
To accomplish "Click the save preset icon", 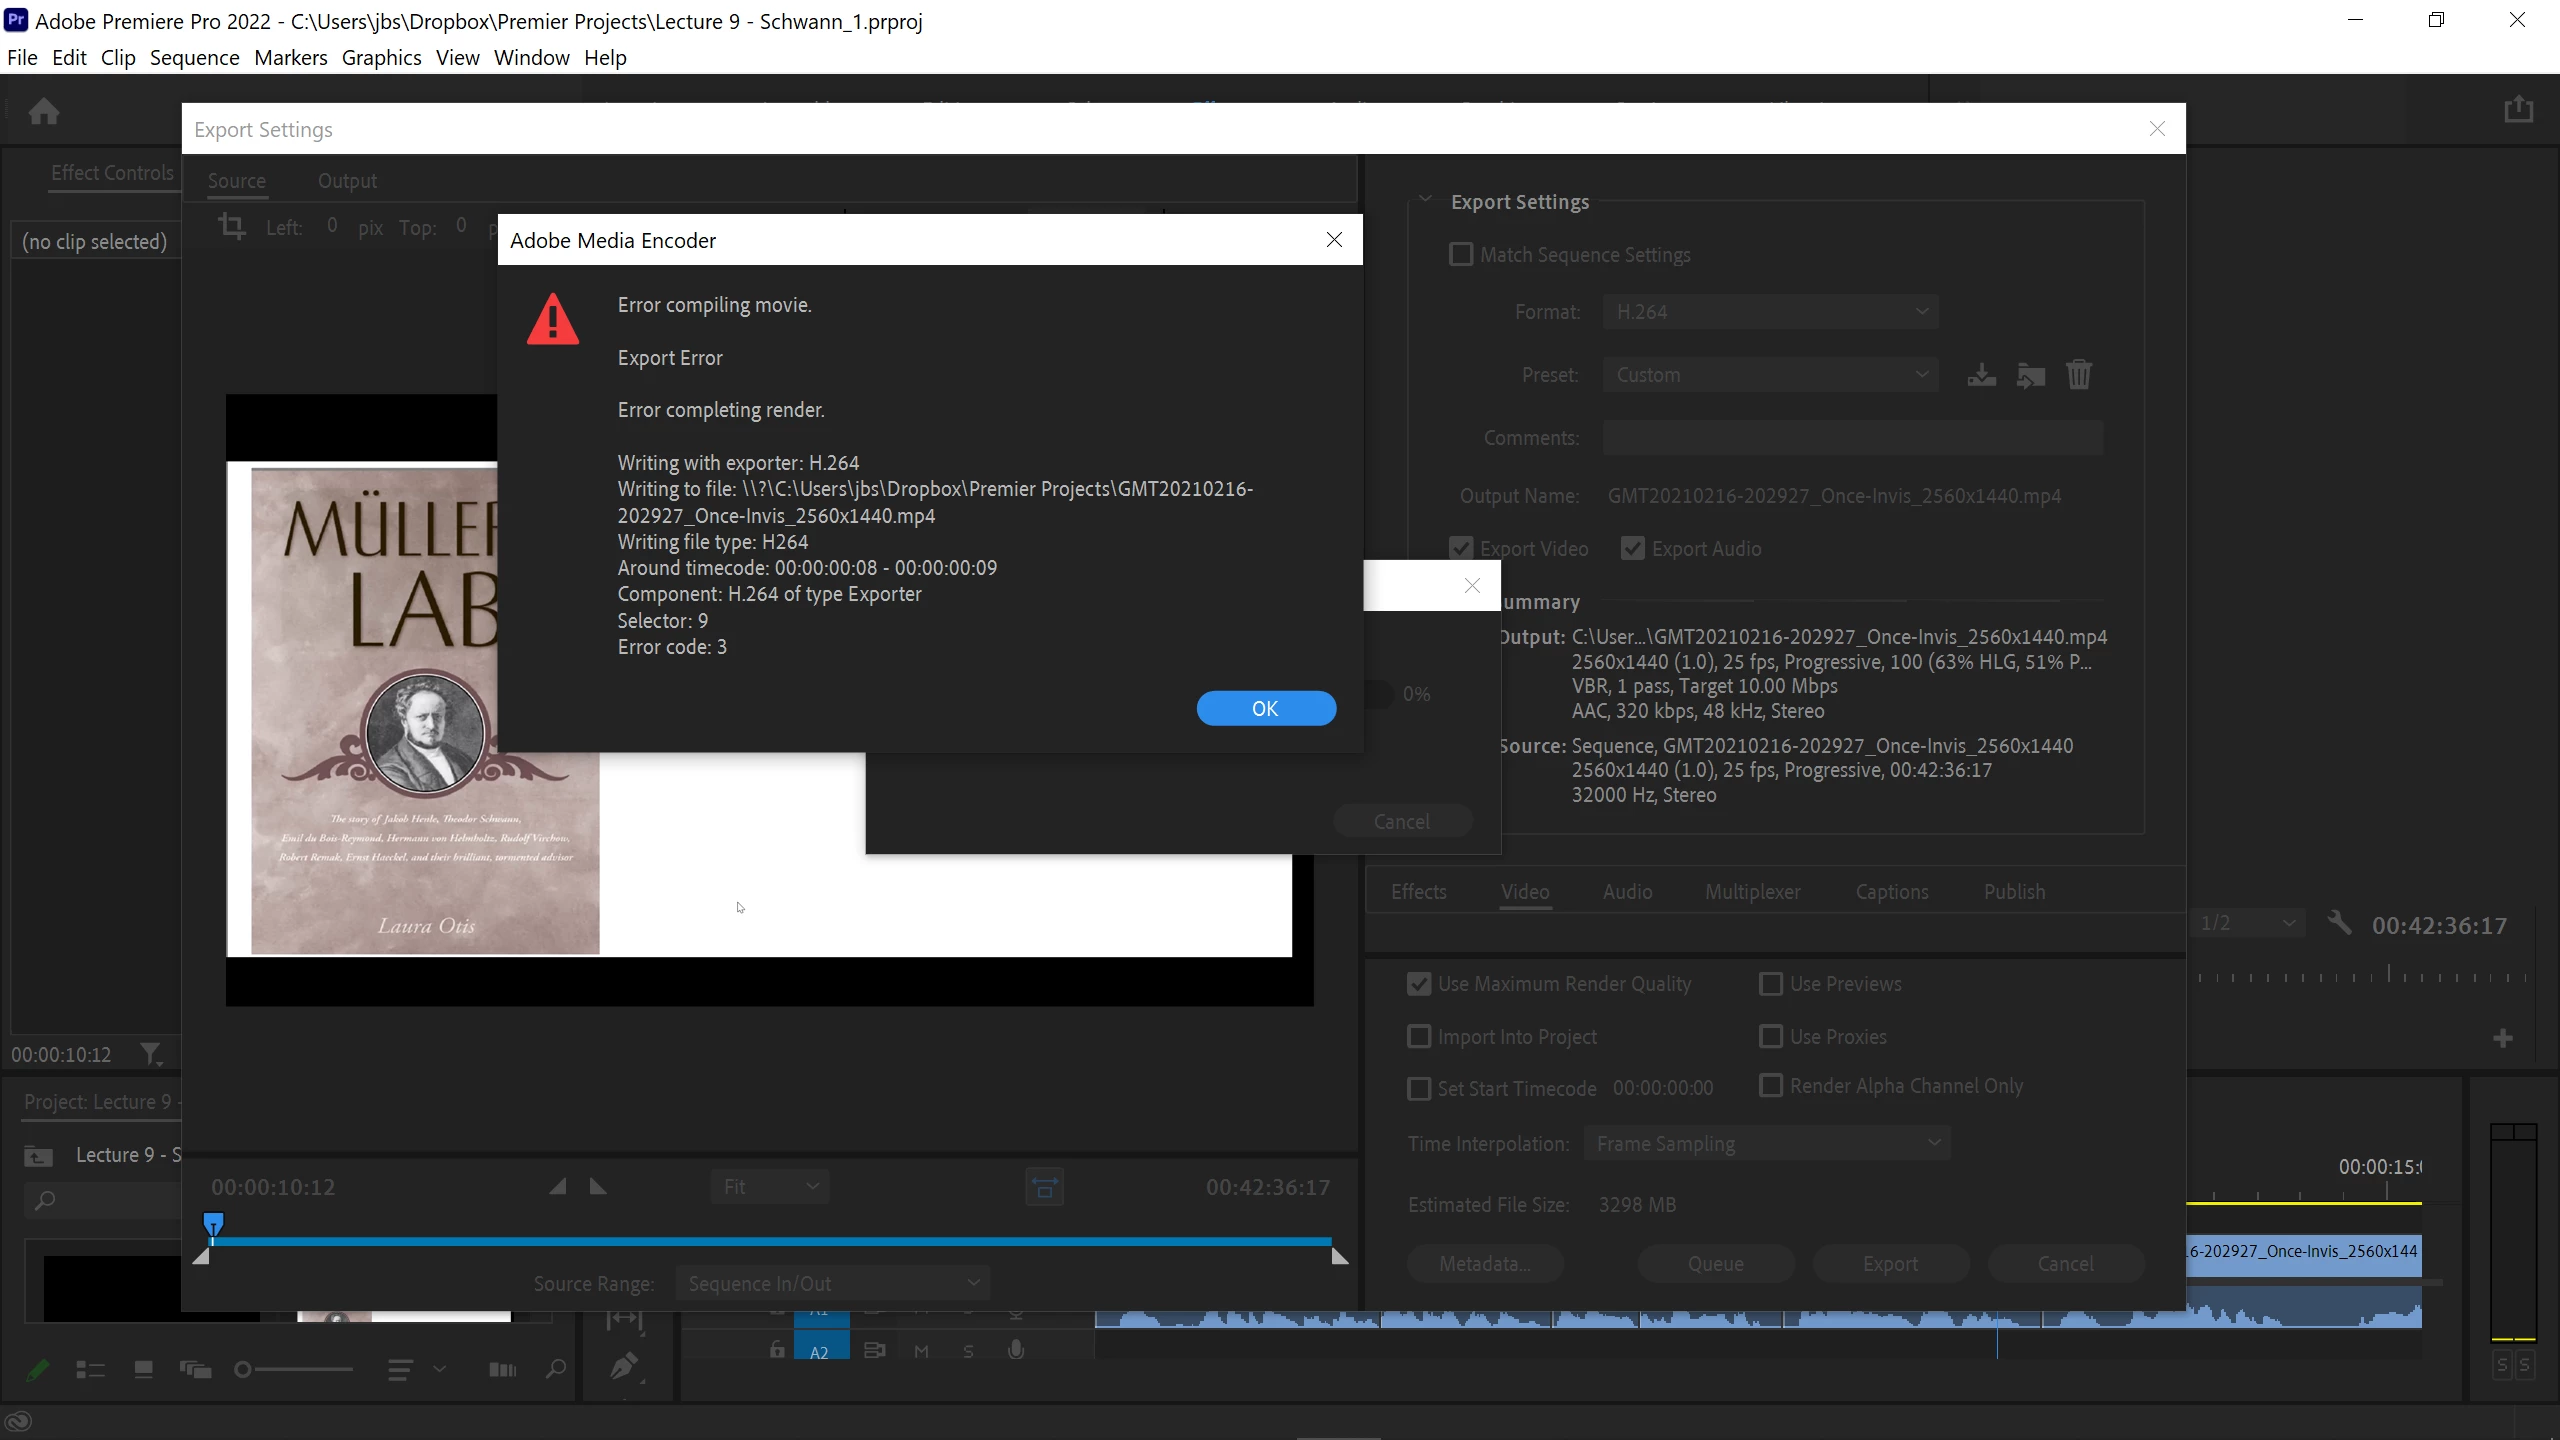I will point(1981,375).
